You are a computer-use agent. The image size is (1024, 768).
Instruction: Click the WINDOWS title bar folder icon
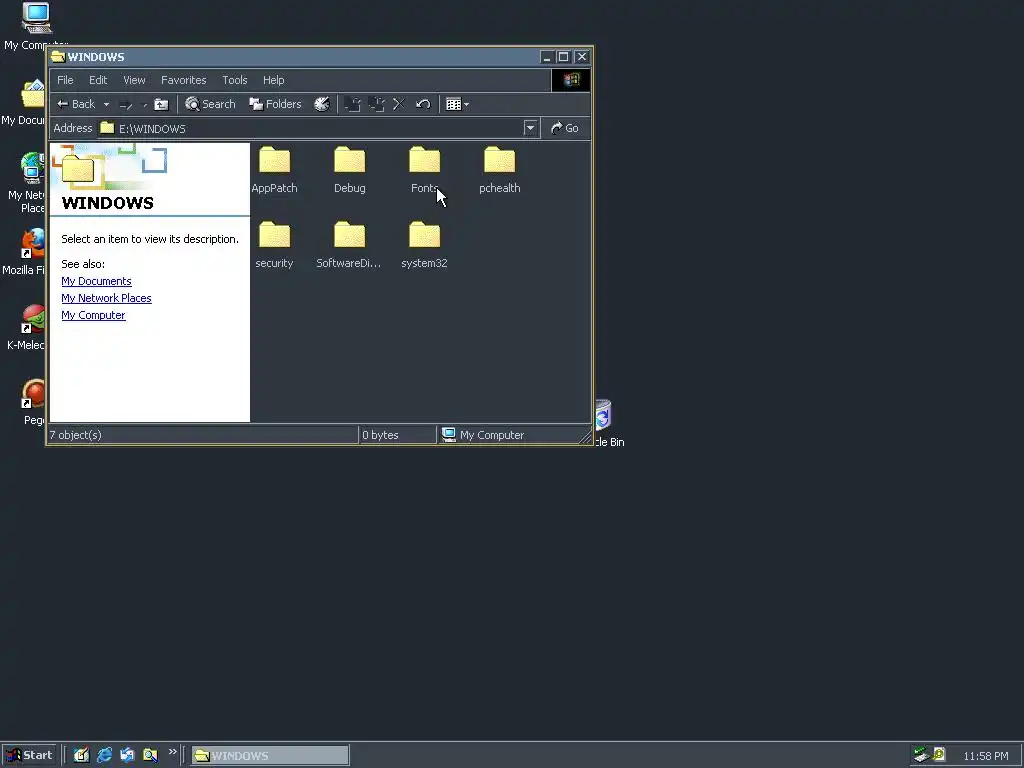[57, 57]
